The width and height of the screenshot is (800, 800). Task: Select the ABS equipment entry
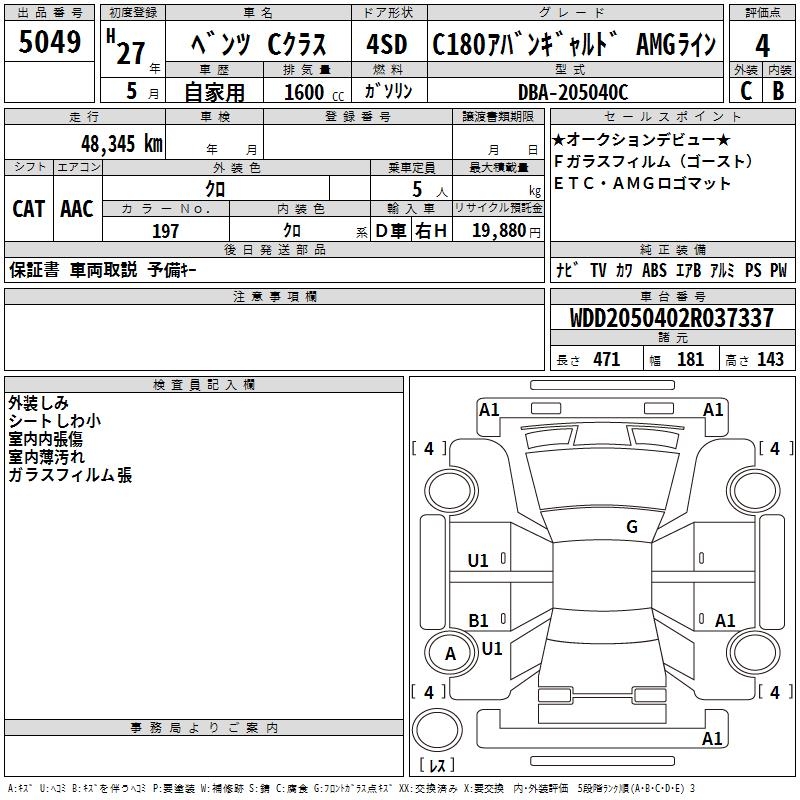pyautogui.click(x=654, y=270)
